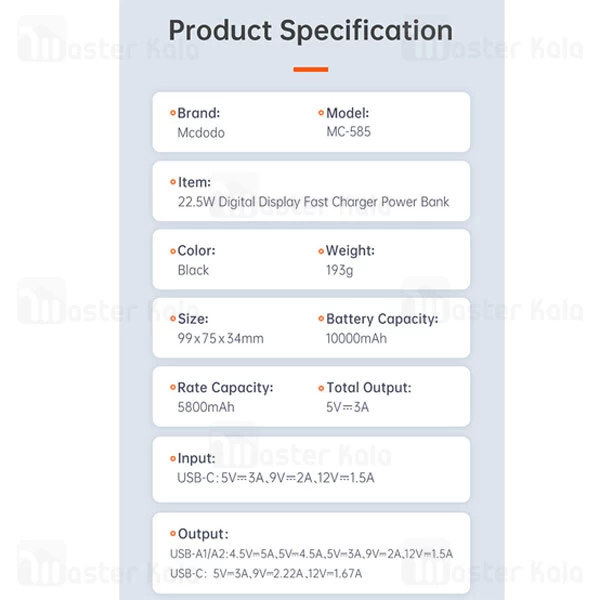The image size is (600, 600).
Task: Select the MC-585 model number
Action: (x=349, y=133)
